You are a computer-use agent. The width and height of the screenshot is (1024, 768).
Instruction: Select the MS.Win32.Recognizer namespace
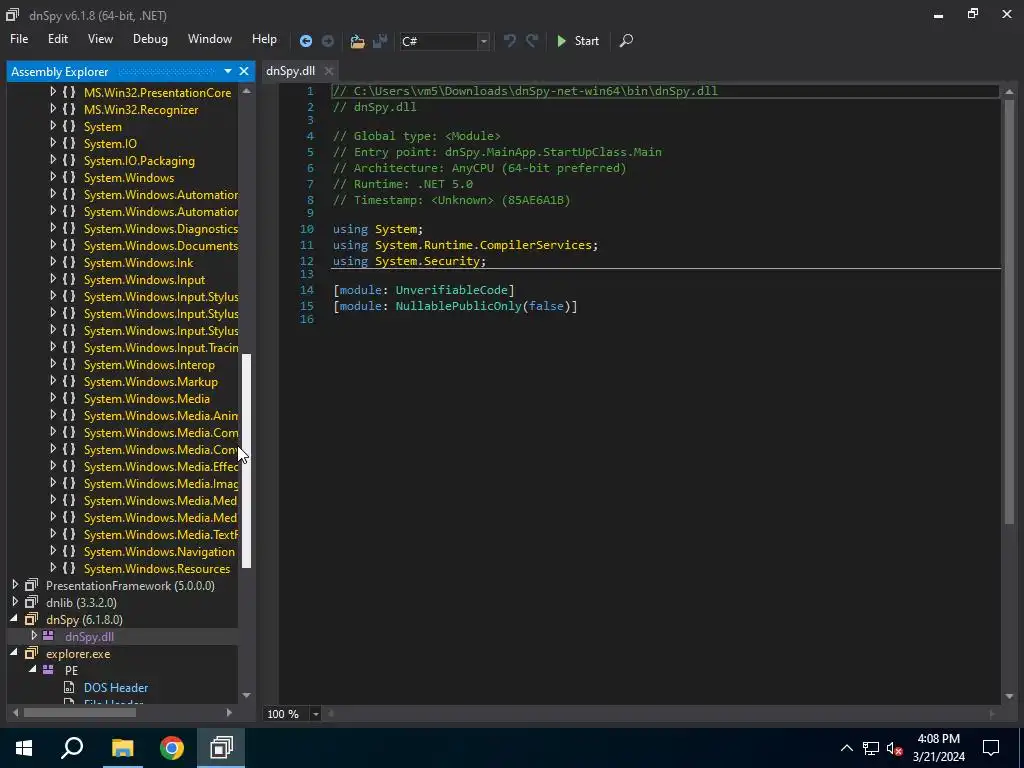click(141, 110)
